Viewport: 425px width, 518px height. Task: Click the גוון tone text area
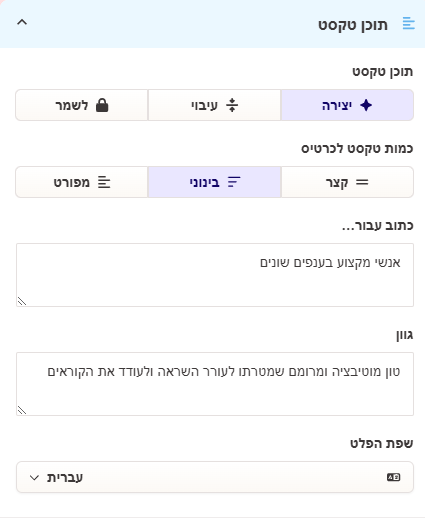(215, 384)
